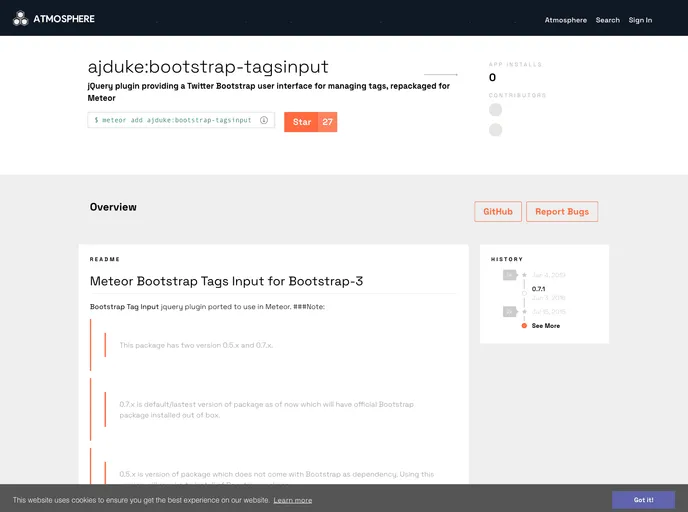Click the App Installs count 0

(x=492, y=78)
